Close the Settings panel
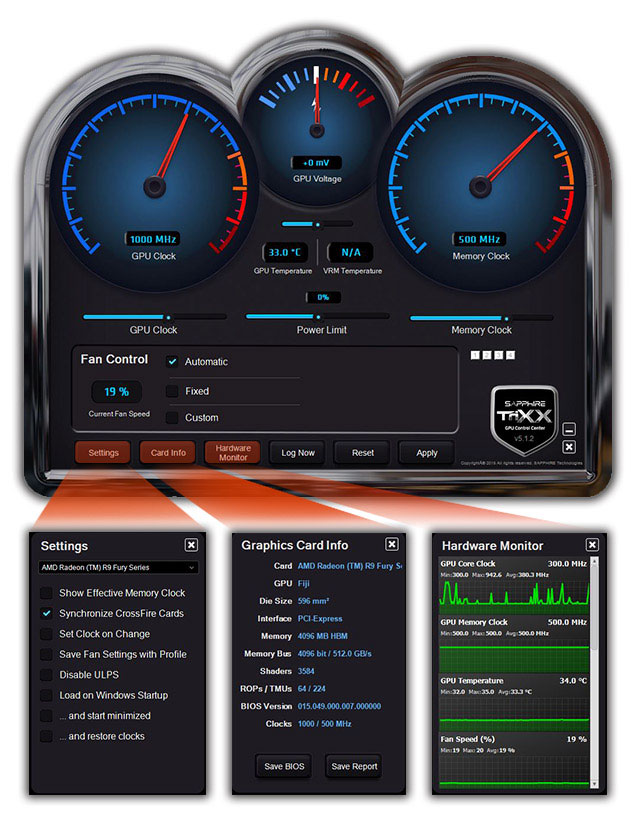This screenshot has height=818, width=631. (191, 545)
